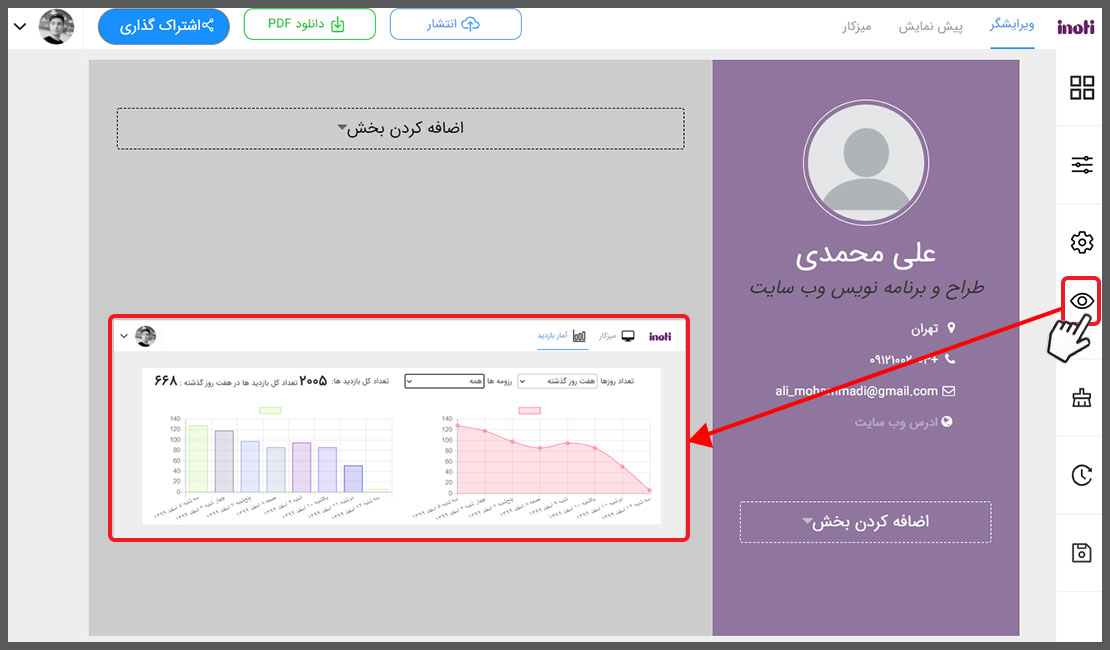Click the history clock icon in sidebar
Screen dimensions: 1110x650
[x=1082, y=476]
